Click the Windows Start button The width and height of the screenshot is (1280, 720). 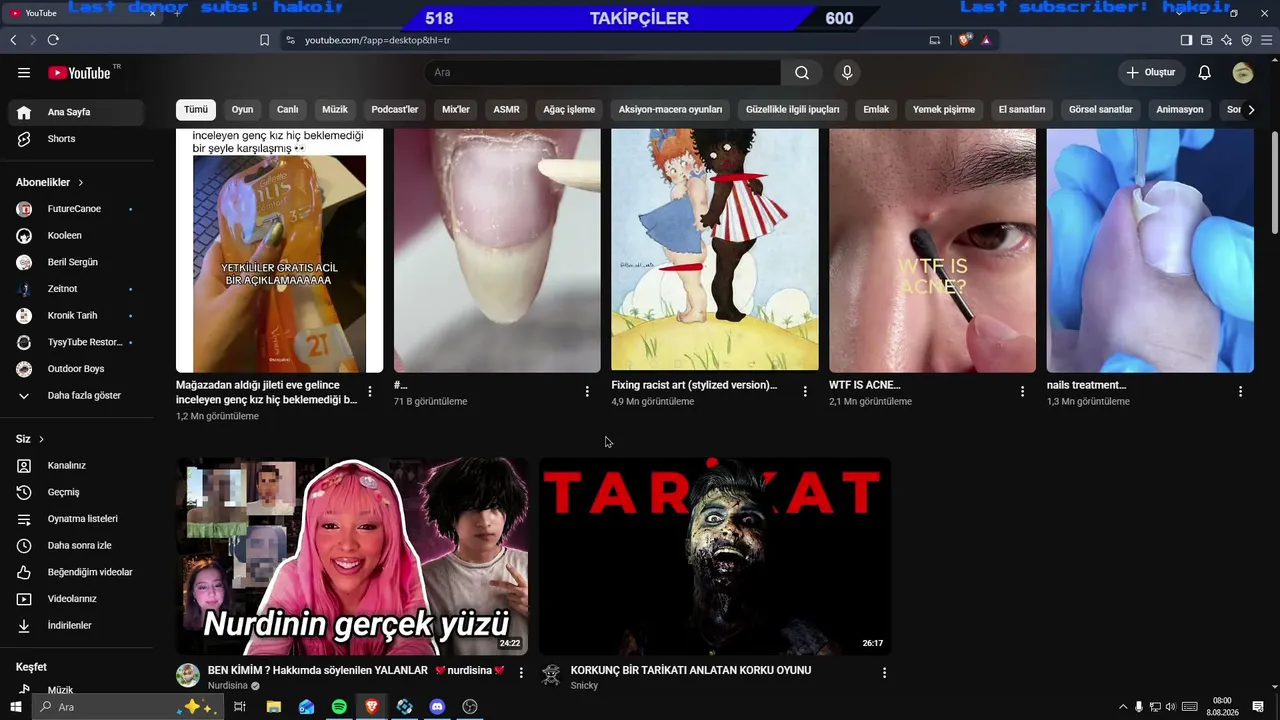click(15, 707)
